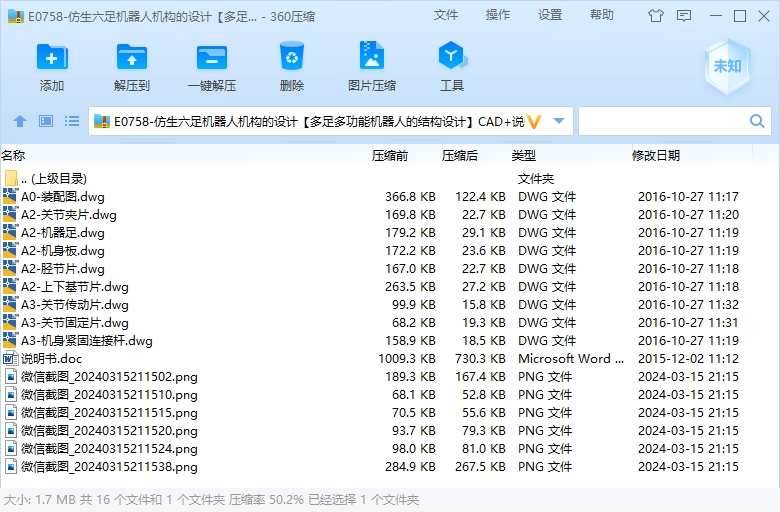The image size is (780, 512).
Task: Open the 解压到 (Extract to) tool
Action: pyautogui.click(x=132, y=57)
